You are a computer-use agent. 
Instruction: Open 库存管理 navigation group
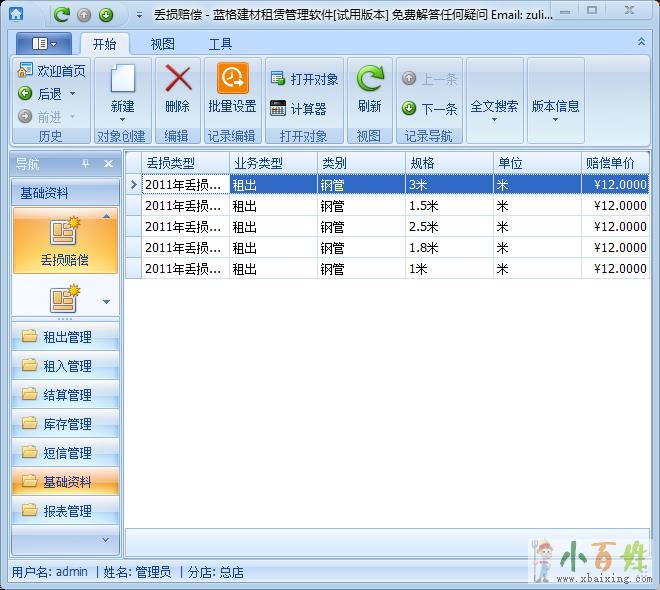(66, 424)
